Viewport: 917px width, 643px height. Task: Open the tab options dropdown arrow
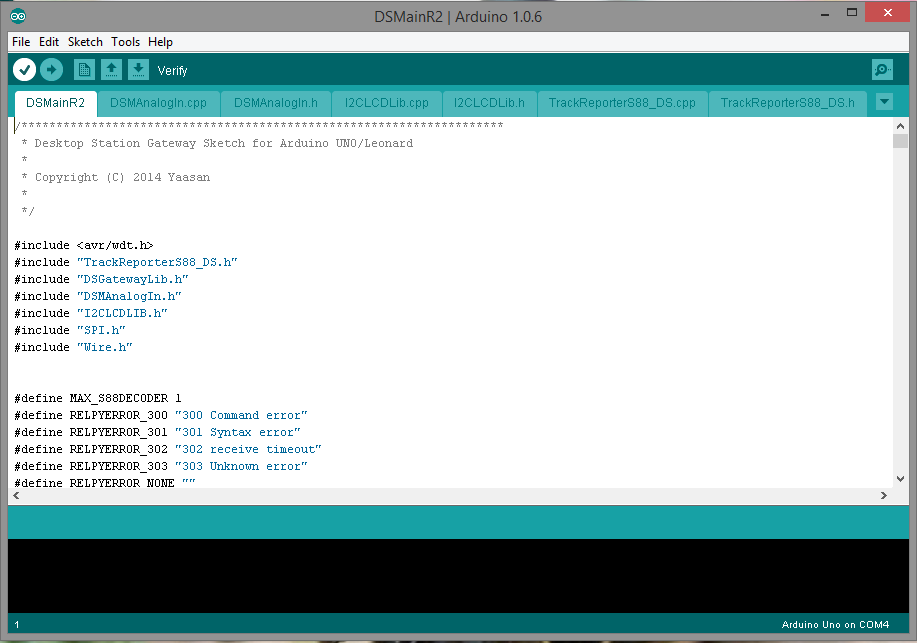pos(884,102)
